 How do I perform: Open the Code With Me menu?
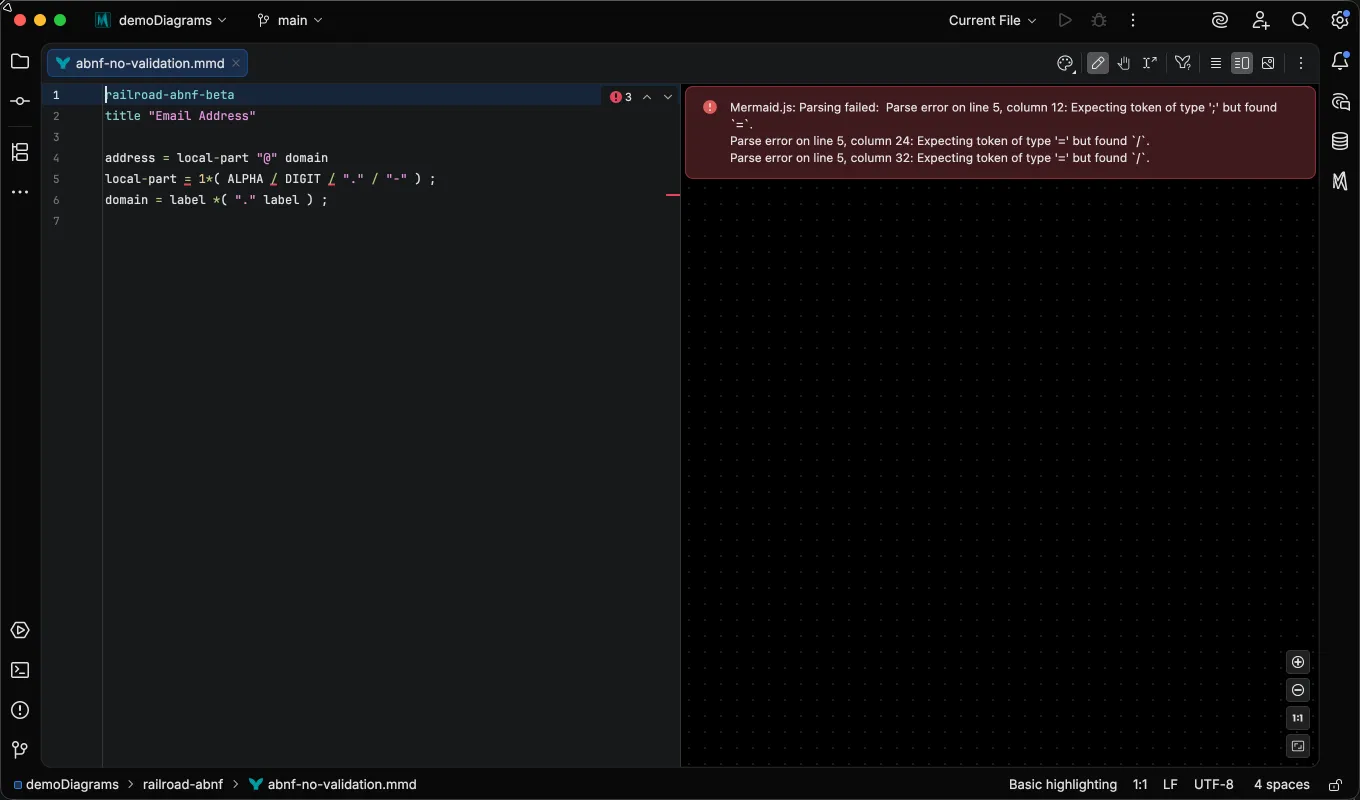tap(1260, 20)
